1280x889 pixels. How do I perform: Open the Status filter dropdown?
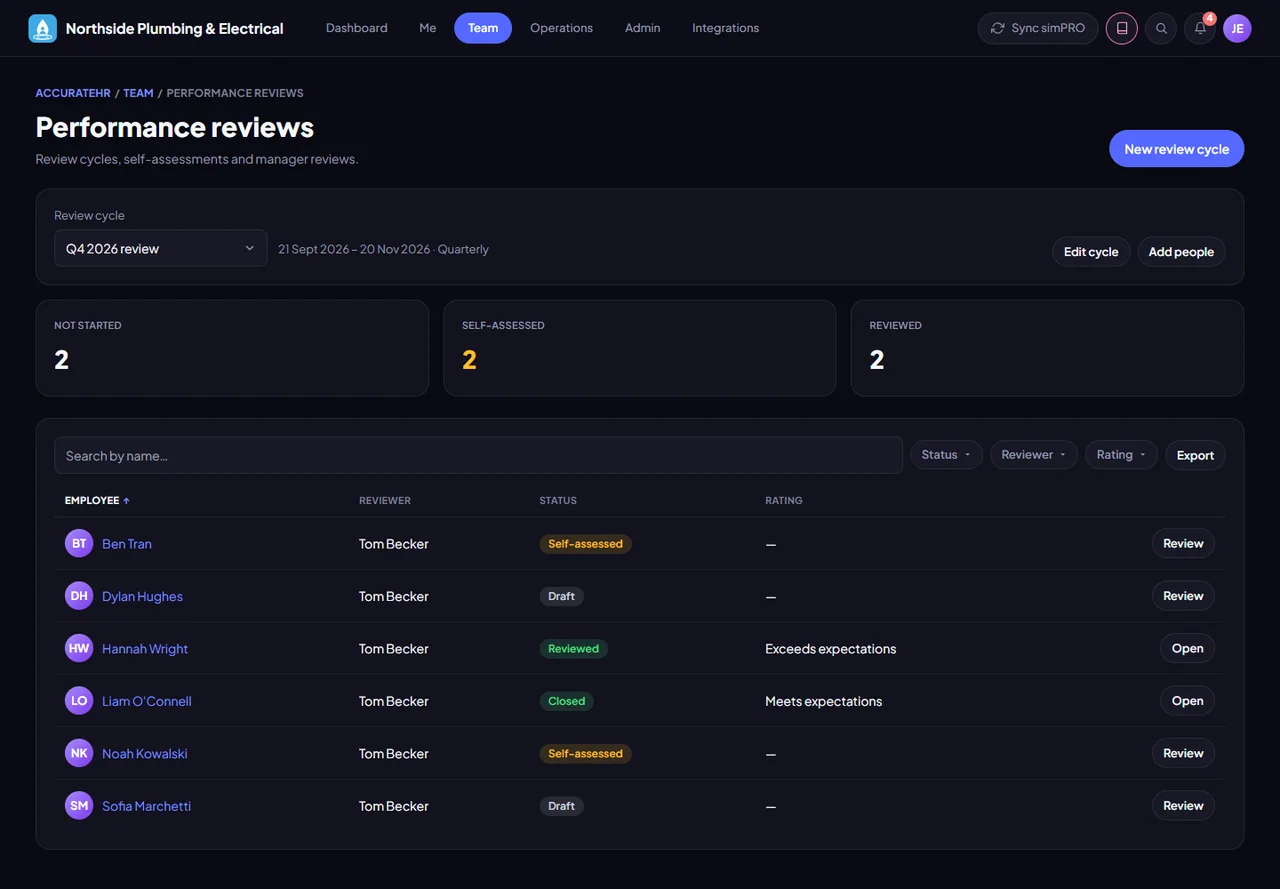946,455
